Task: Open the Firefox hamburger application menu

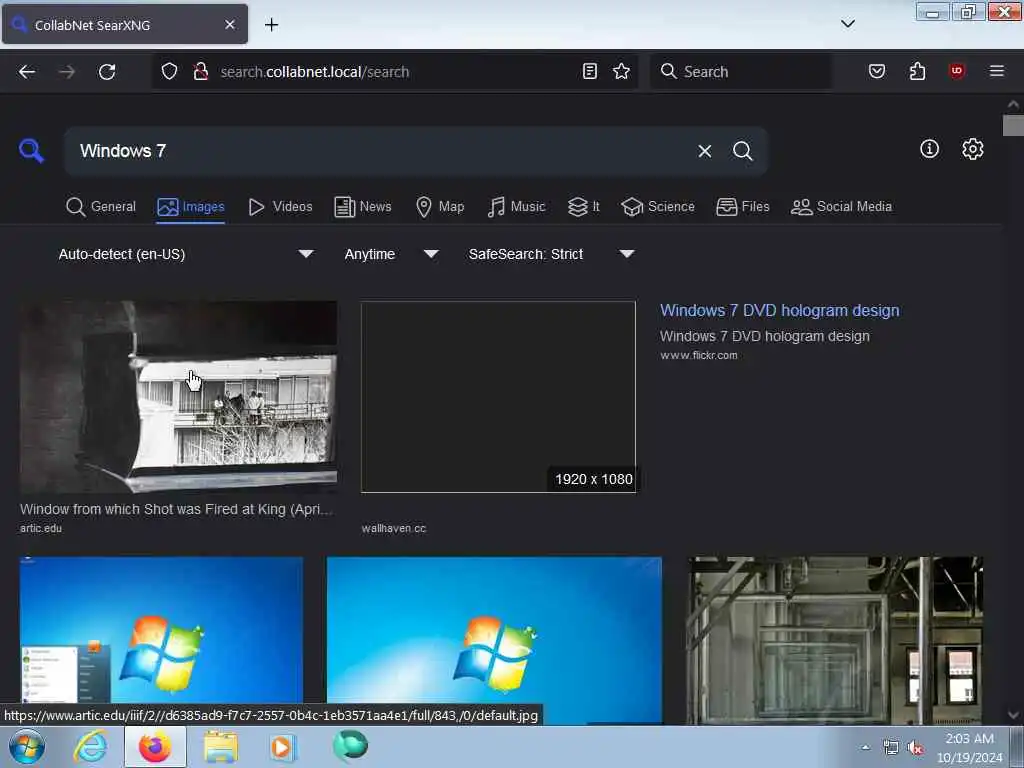Action: [x=997, y=71]
